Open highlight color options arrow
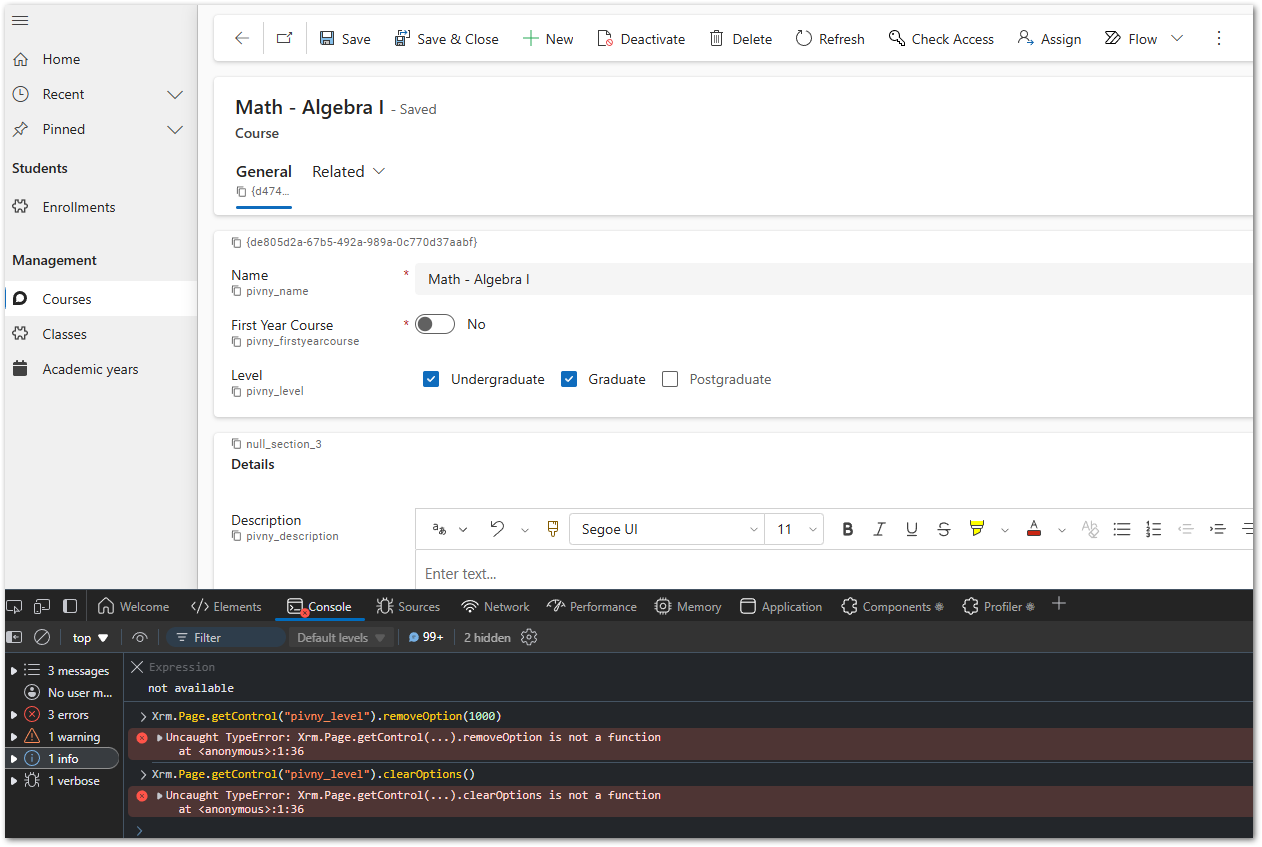Screen dimensions: 1262x847 [x=1004, y=530]
